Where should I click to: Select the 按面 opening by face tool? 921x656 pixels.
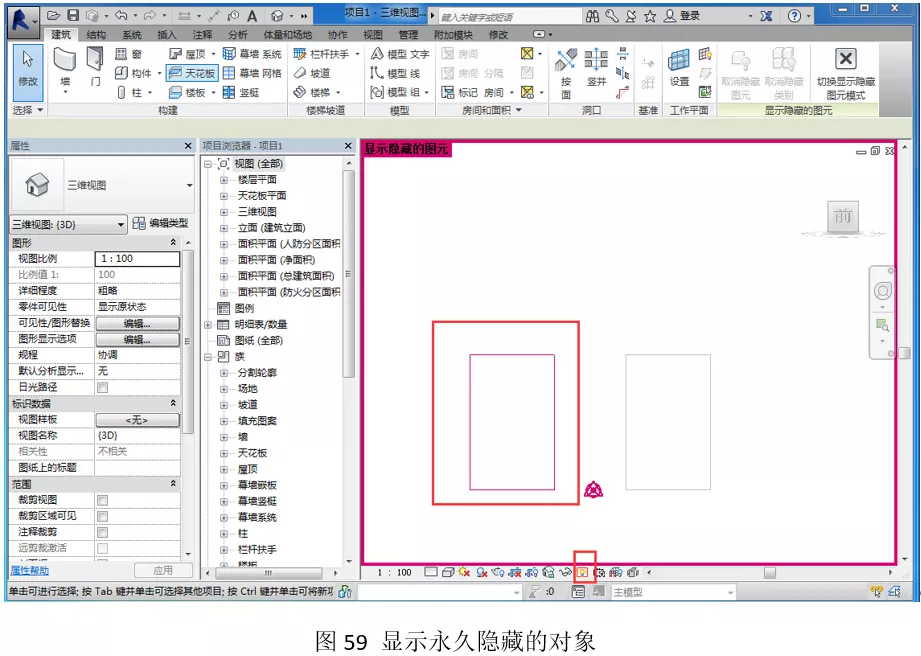[566, 73]
